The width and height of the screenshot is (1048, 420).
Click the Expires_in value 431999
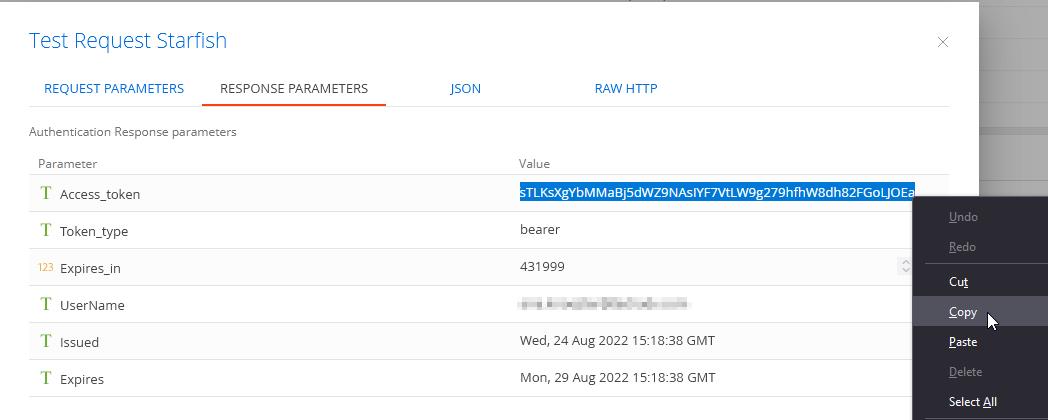(x=542, y=266)
